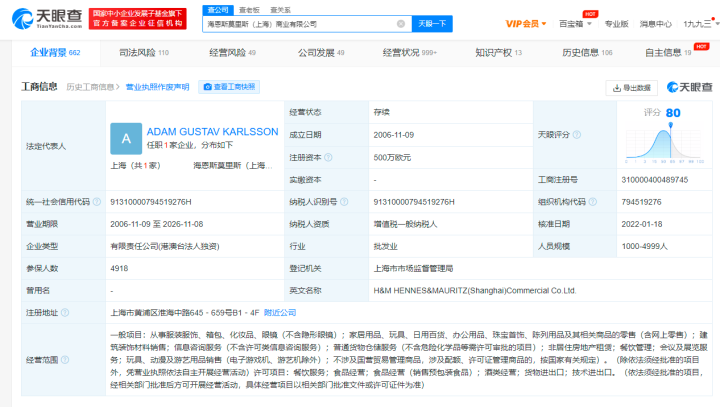This screenshot has height=407, width=720.
Task: Select the 查关系 search tab
Action: 281,10
